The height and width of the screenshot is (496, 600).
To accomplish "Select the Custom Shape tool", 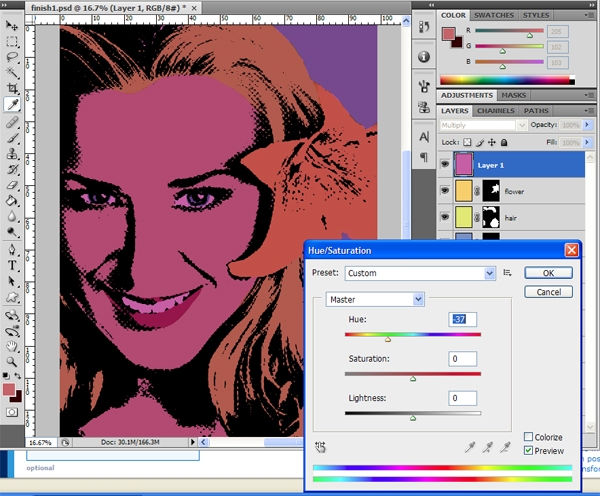I will (x=12, y=297).
